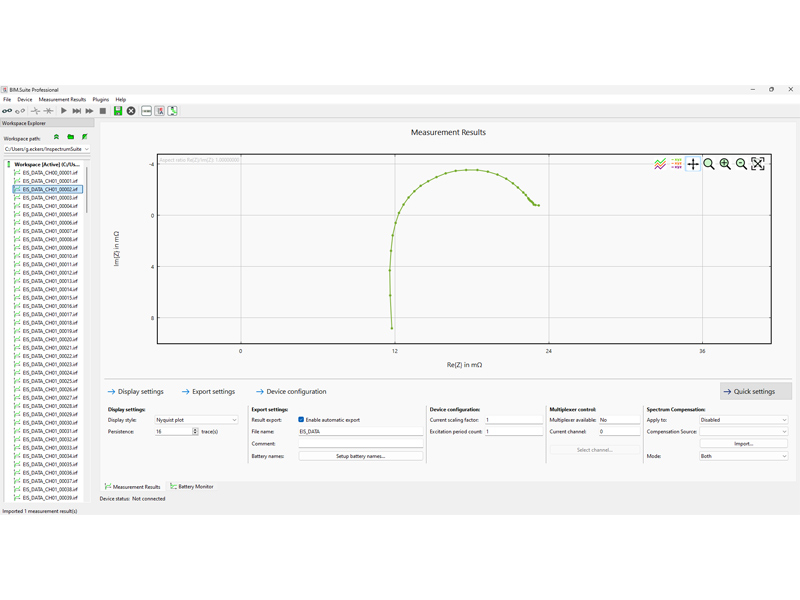The height and width of the screenshot is (600, 800).
Task: Click the zoom out magnifier on plot
Action: (741, 164)
